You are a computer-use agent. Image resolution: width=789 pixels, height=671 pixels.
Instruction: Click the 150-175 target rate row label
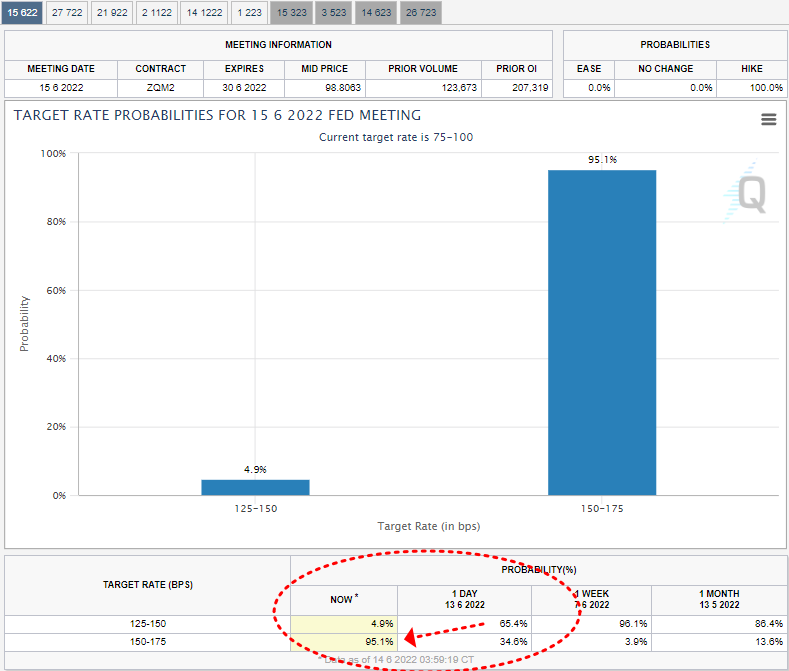(147, 642)
